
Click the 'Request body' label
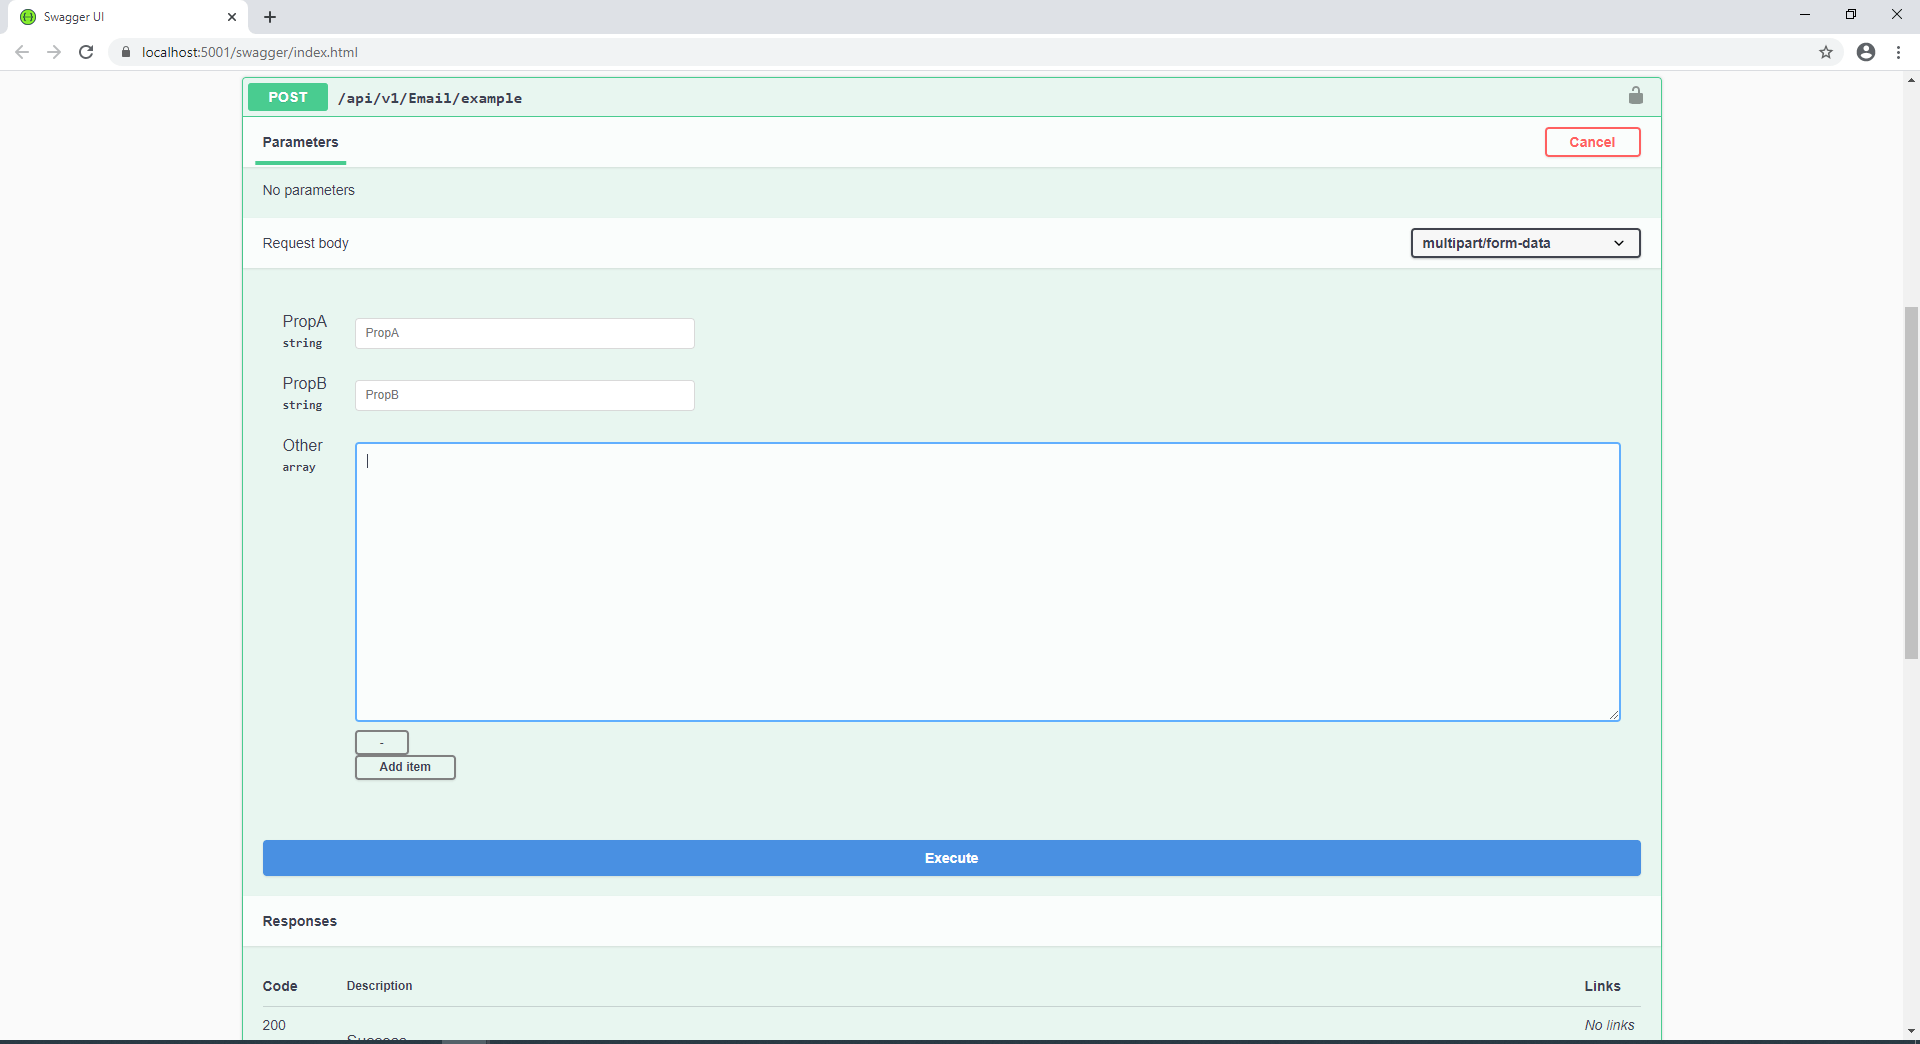(305, 243)
